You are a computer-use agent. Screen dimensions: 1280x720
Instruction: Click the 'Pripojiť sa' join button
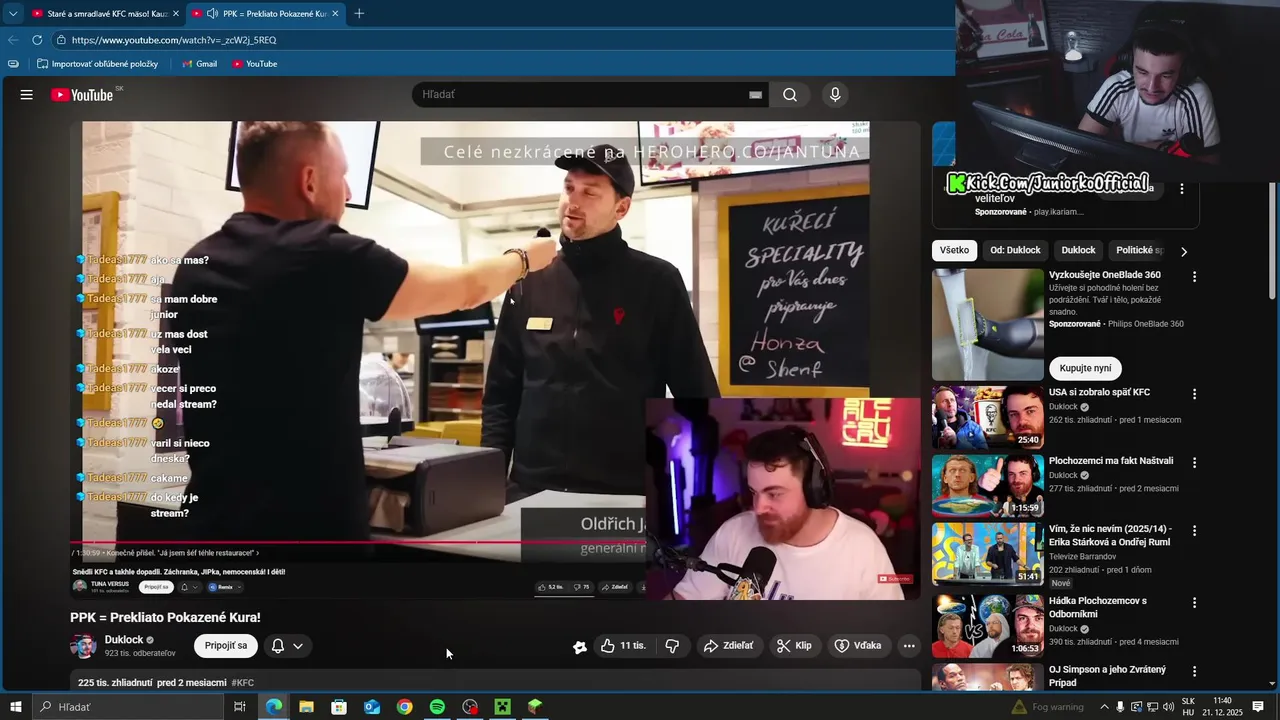pos(226,646)
